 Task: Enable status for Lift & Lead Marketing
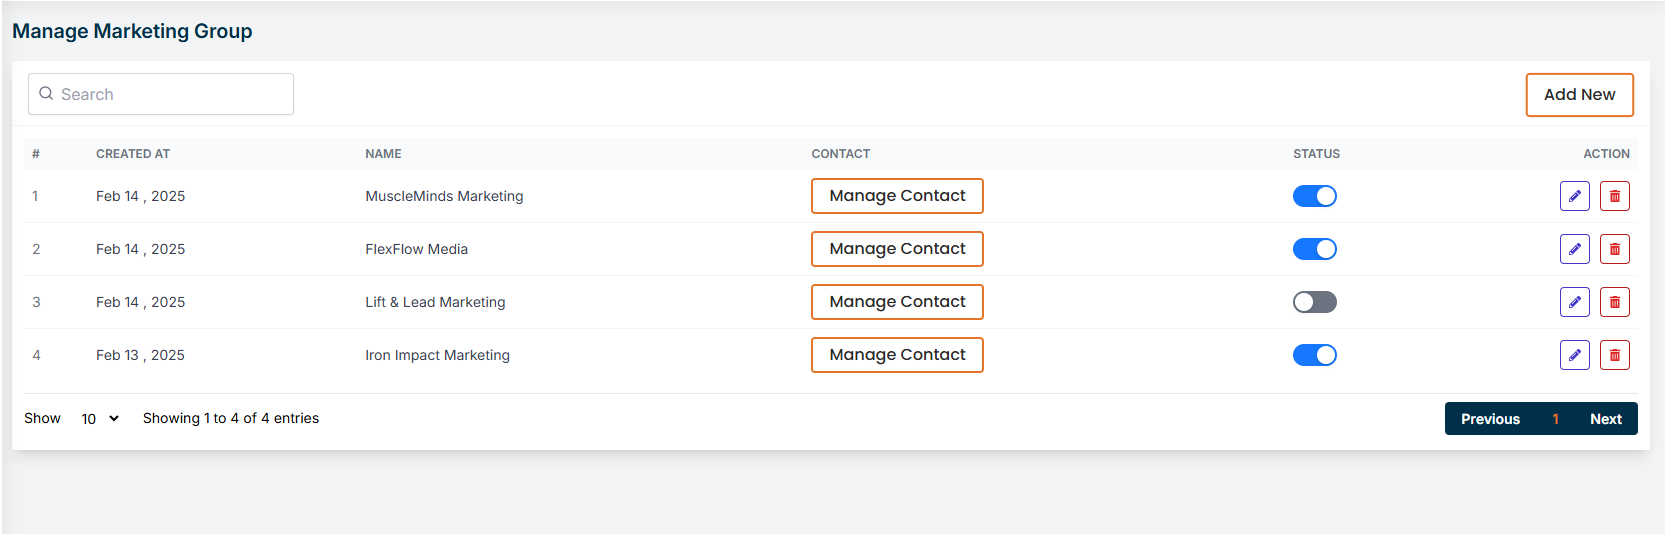(x=1314, y=302)
